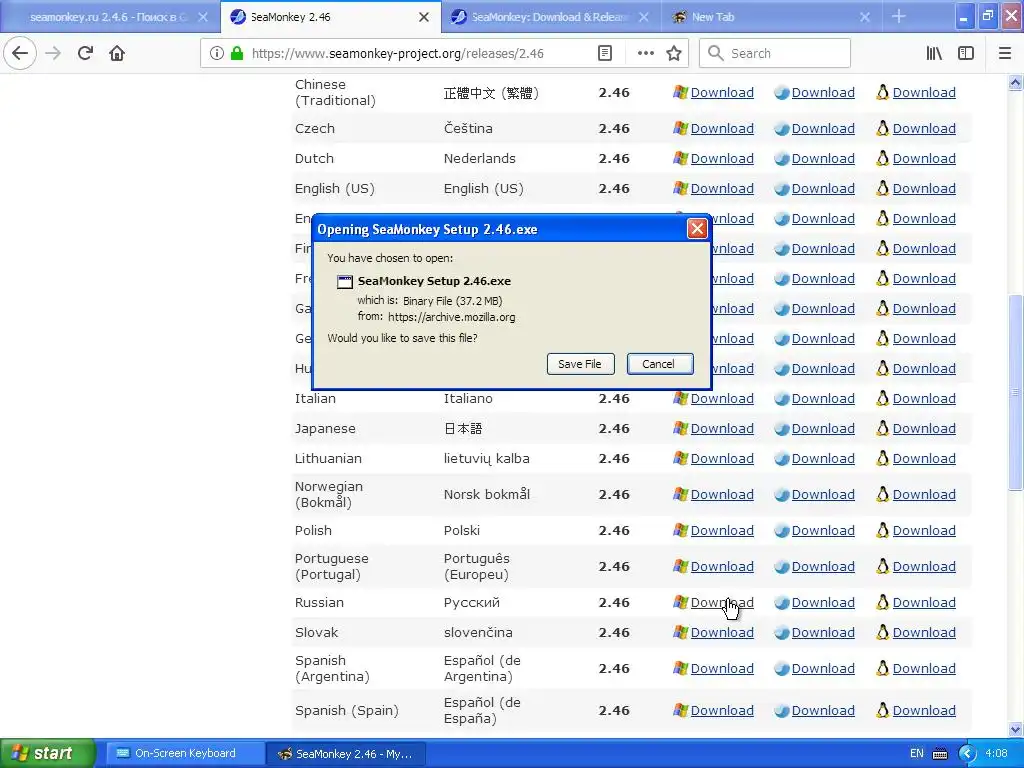Open the home page icon

click(117, 53)
